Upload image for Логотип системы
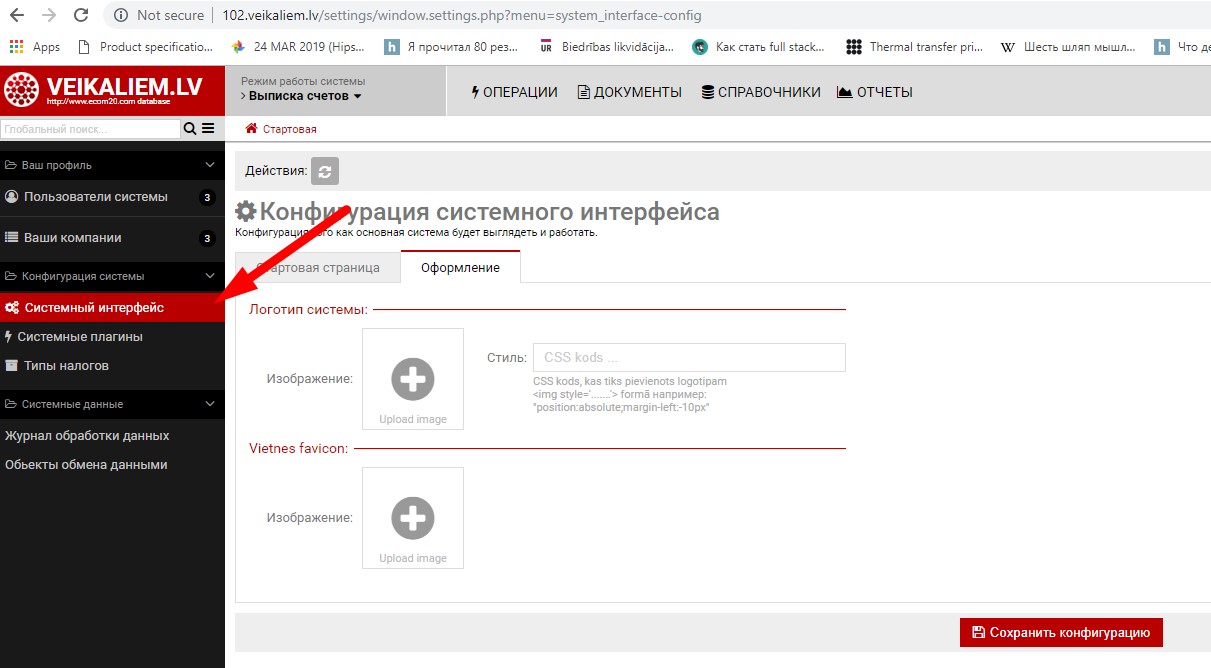The height and width of the screenshot is (668, 1211). click(x=413, y=379)
